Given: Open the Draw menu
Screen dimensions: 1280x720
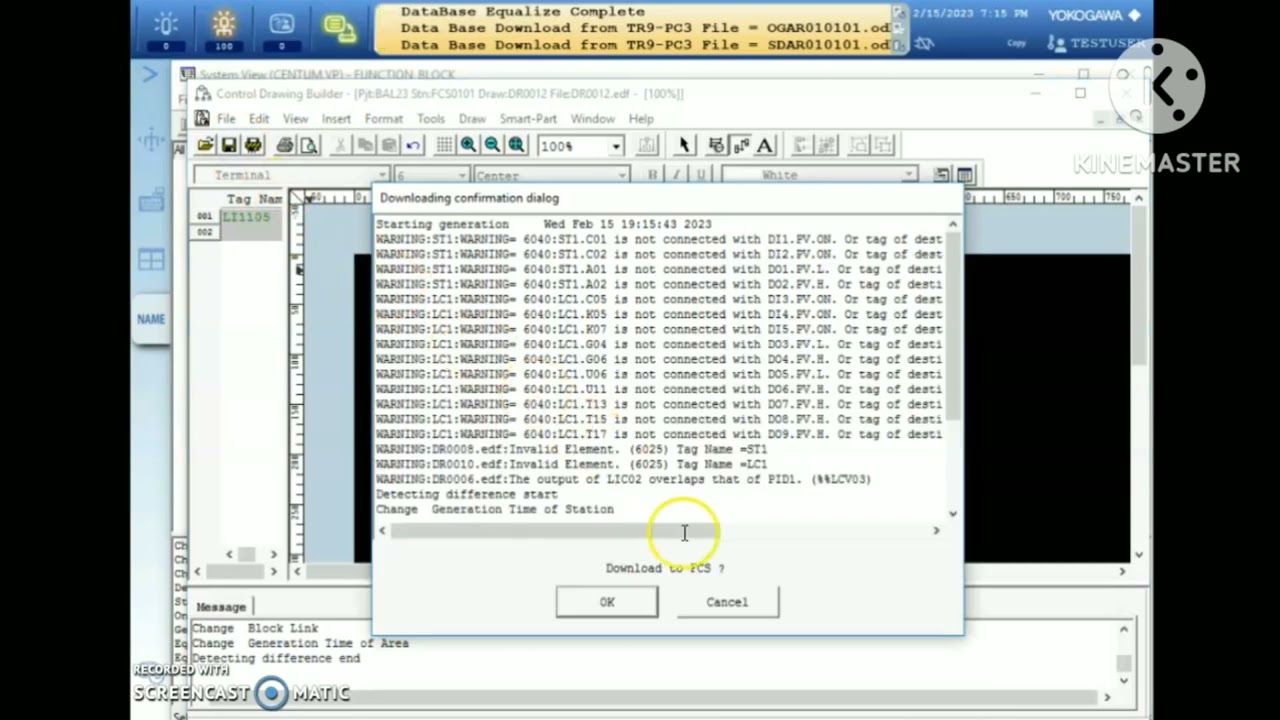Looking at the screenshot, I should point(472,119).
